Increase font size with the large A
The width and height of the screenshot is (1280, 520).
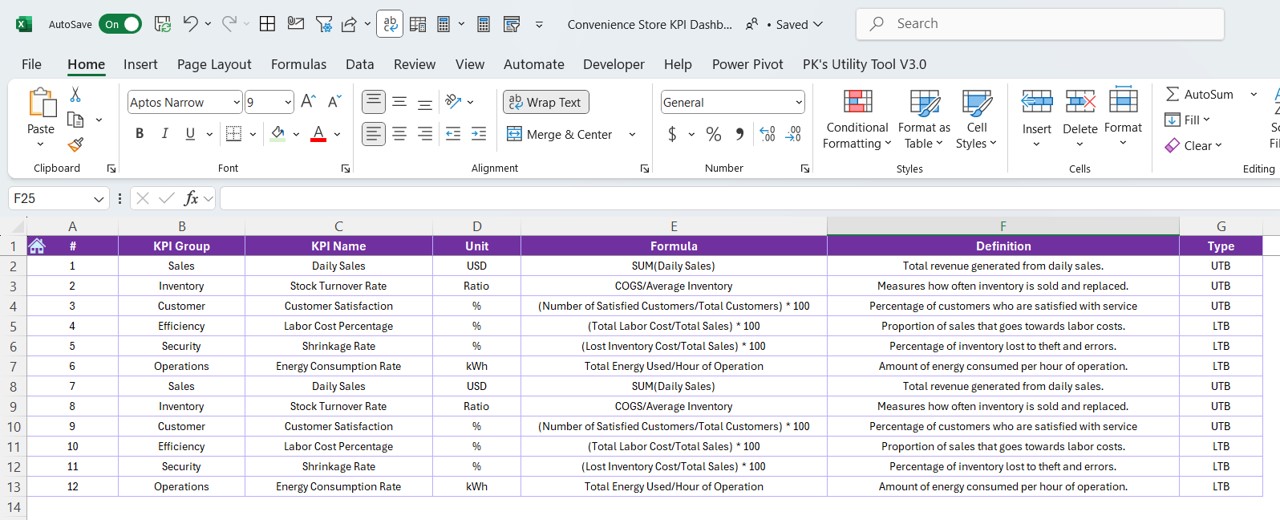coord(308,102)
